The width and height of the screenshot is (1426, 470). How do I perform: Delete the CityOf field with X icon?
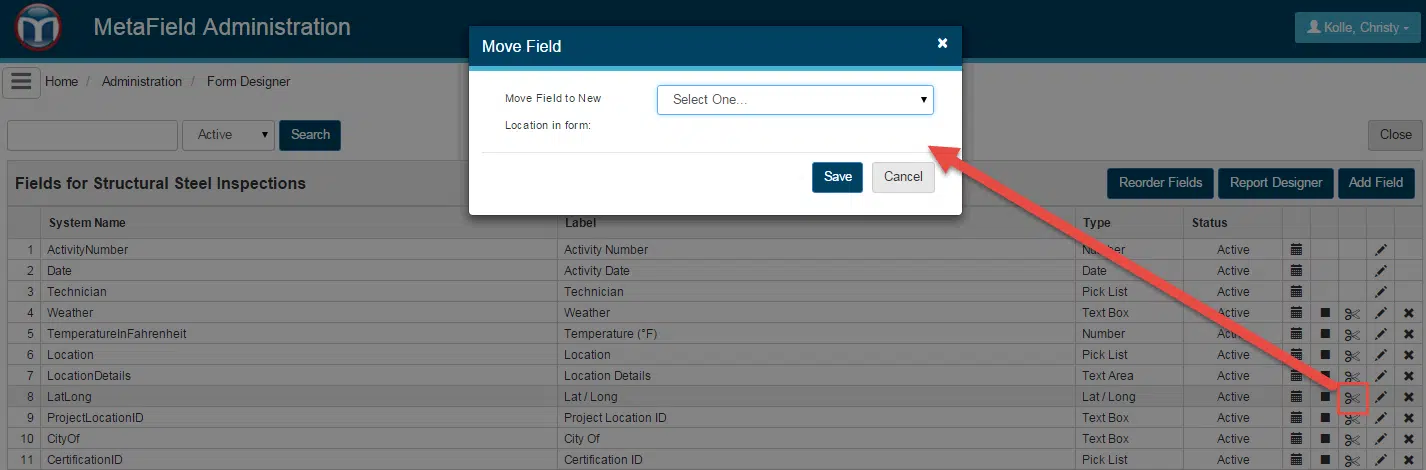(1409, 439)
